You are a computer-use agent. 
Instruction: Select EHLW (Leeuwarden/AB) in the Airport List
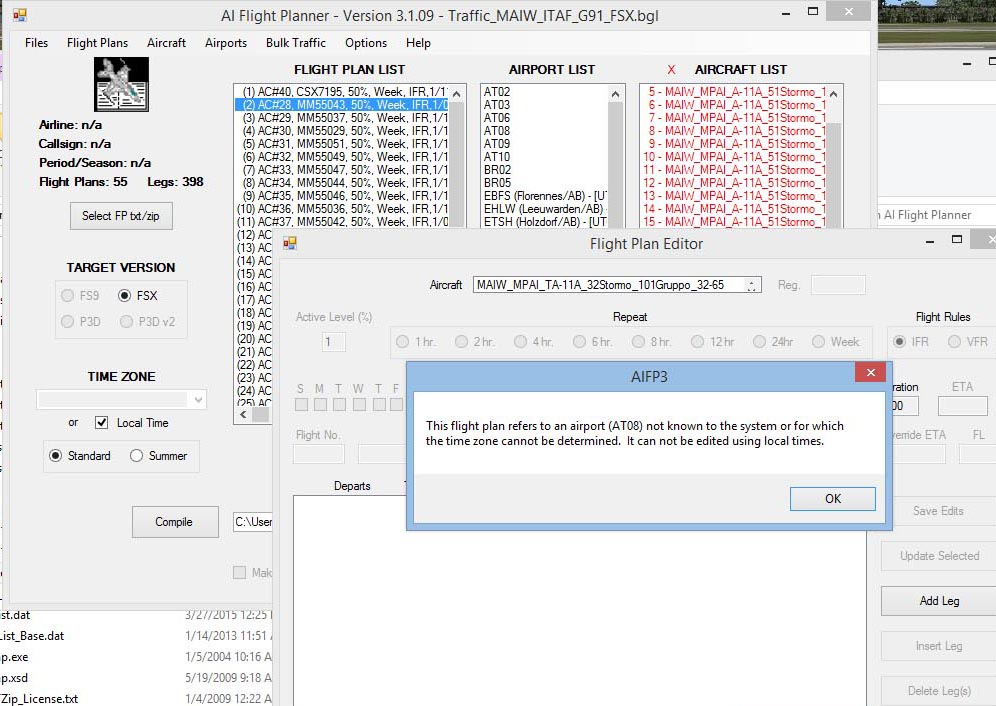(544, 209)
